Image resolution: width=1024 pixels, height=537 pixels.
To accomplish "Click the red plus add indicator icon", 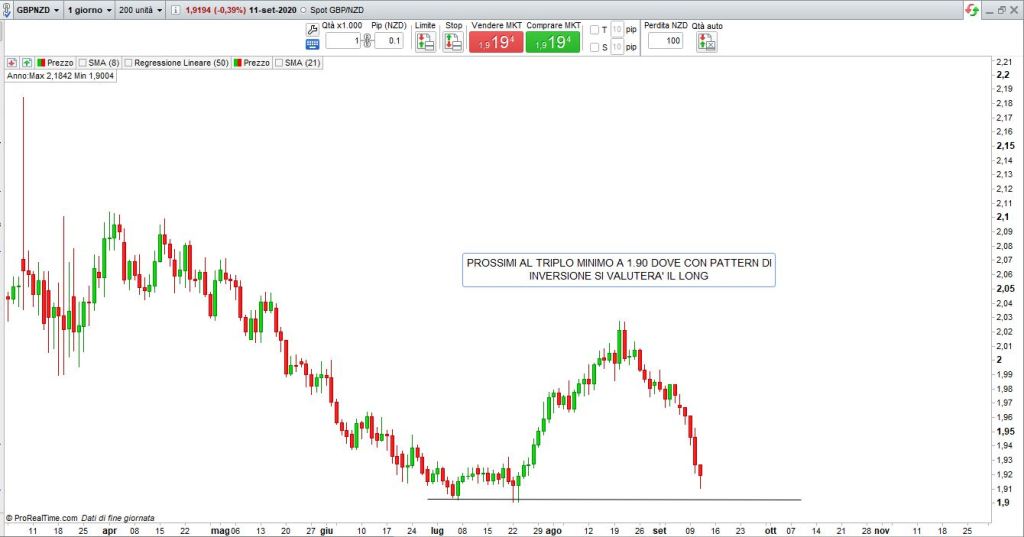I will click(x=12, y=62).
